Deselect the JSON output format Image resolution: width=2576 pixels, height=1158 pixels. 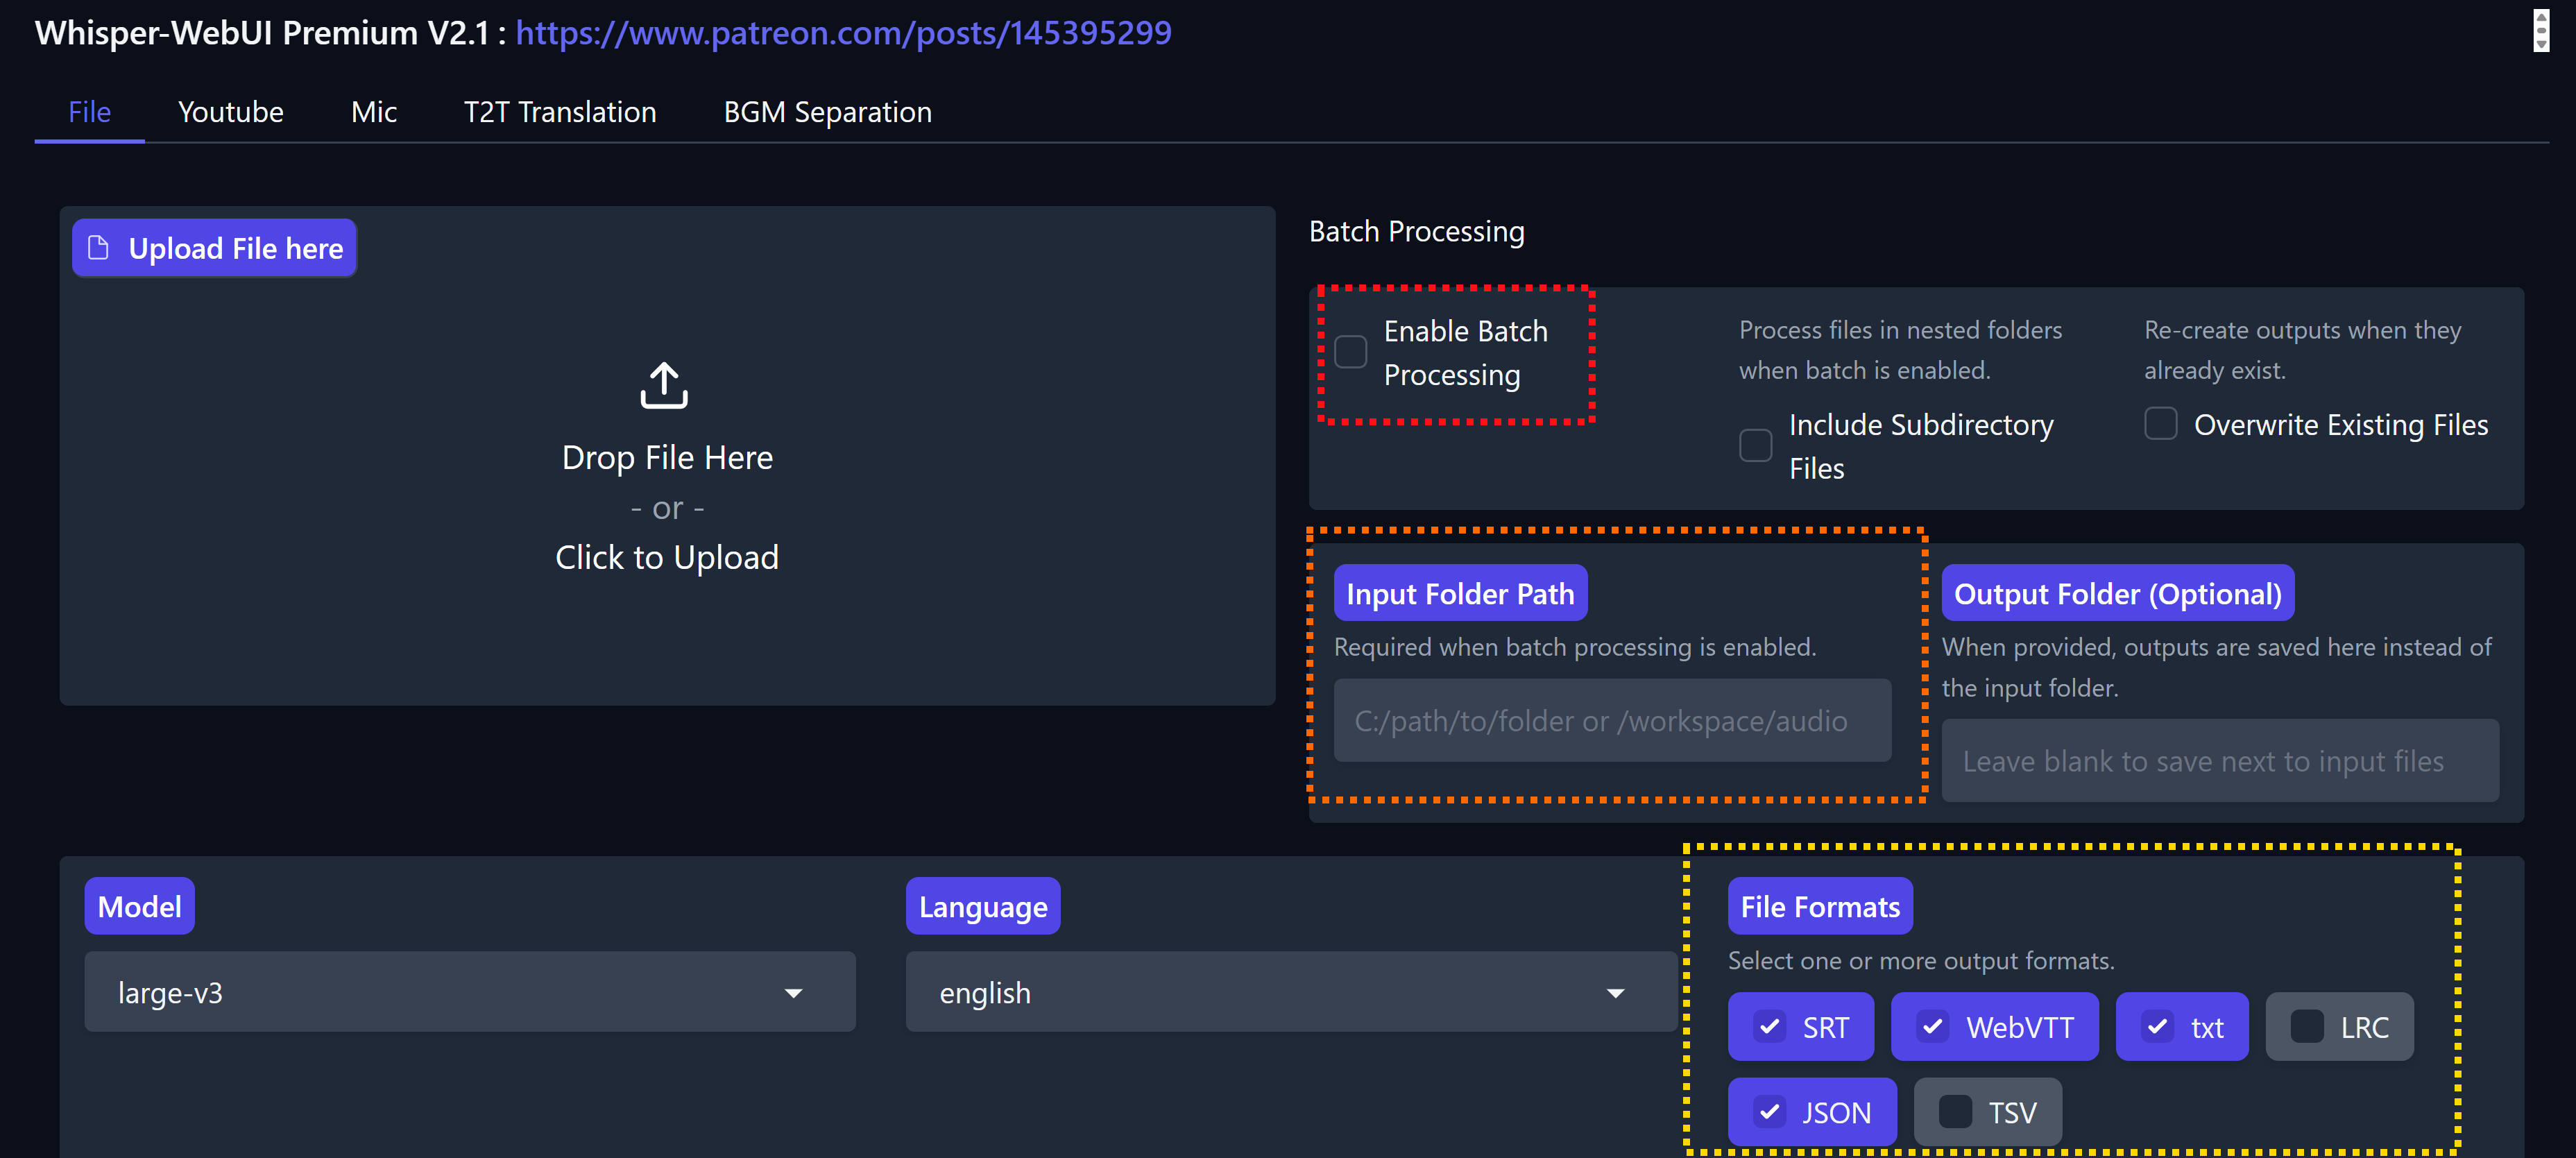point(1770,1112)
